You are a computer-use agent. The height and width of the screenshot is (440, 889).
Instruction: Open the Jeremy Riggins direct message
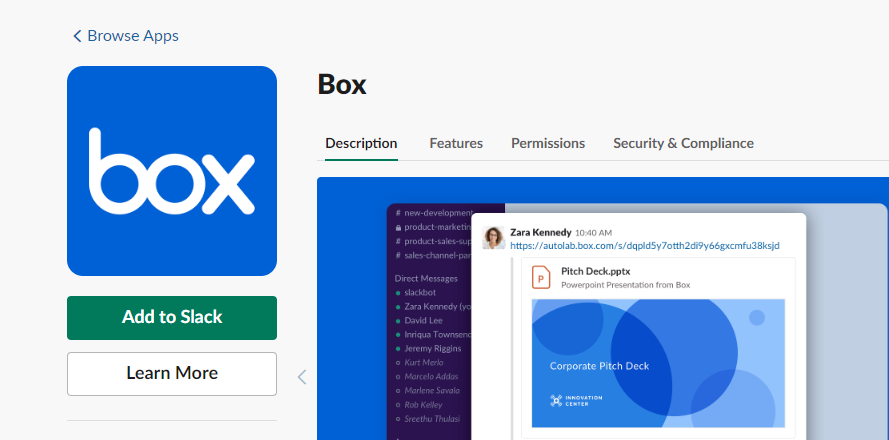(x=428, y=349)
